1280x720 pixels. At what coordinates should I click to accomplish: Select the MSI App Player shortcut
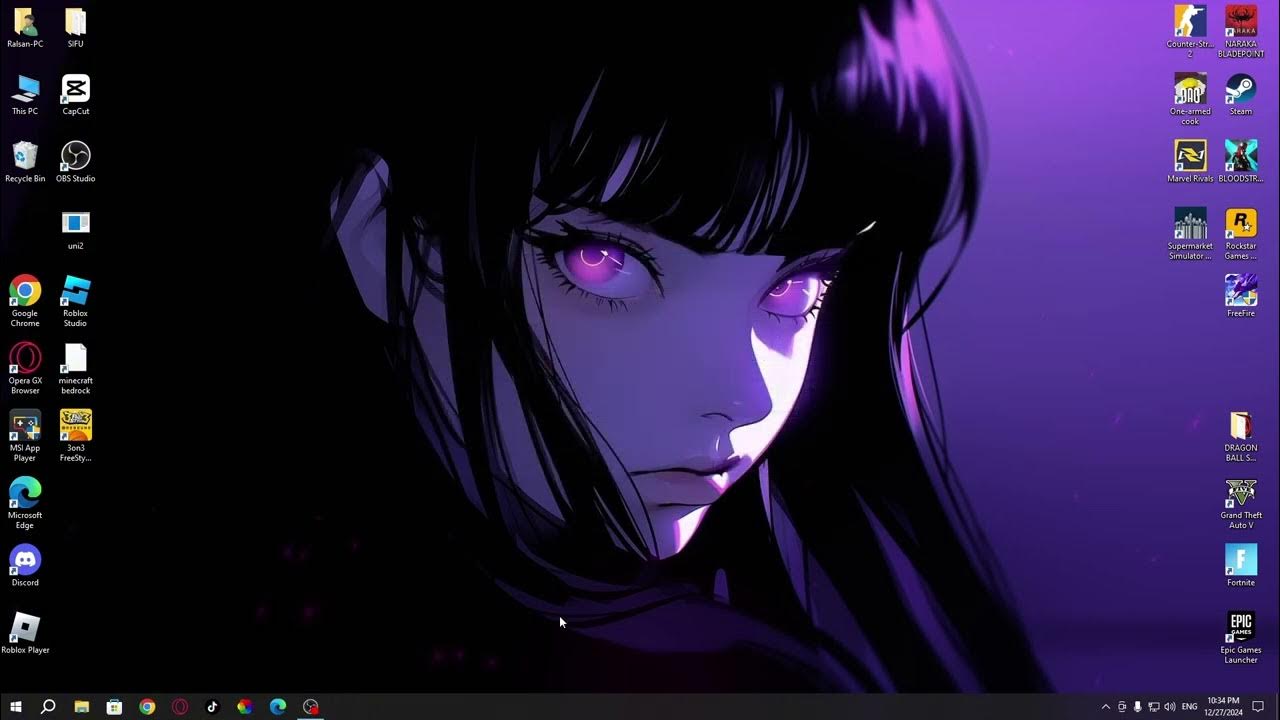click(25, 435)
